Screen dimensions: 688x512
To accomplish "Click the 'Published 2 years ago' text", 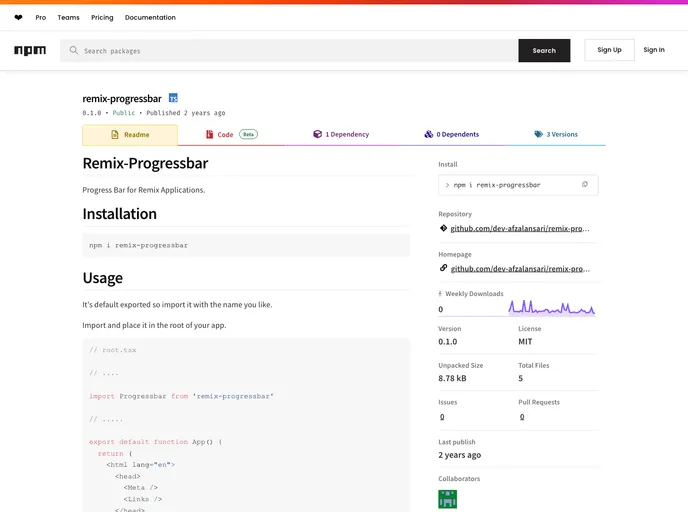I will pyautogui.click(x=186, y=113).
